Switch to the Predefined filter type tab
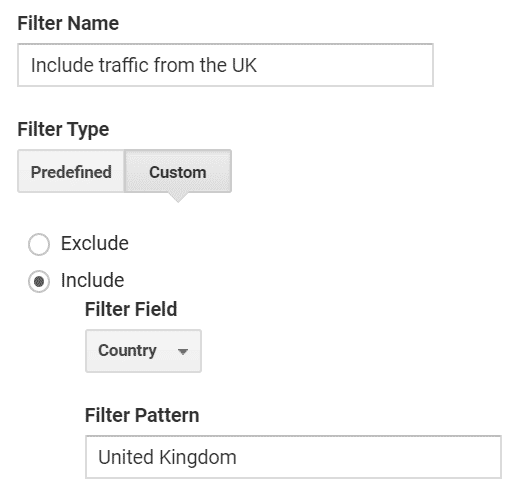 (71, 171)
